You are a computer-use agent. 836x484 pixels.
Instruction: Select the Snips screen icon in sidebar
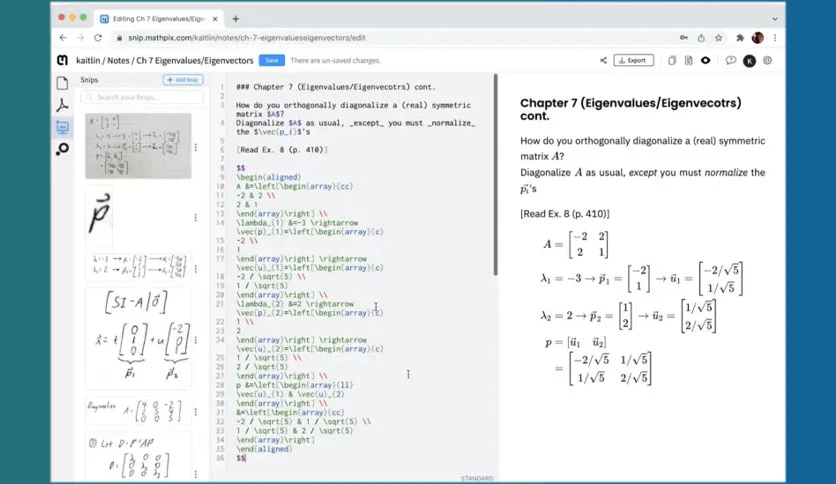pos(62,127)
